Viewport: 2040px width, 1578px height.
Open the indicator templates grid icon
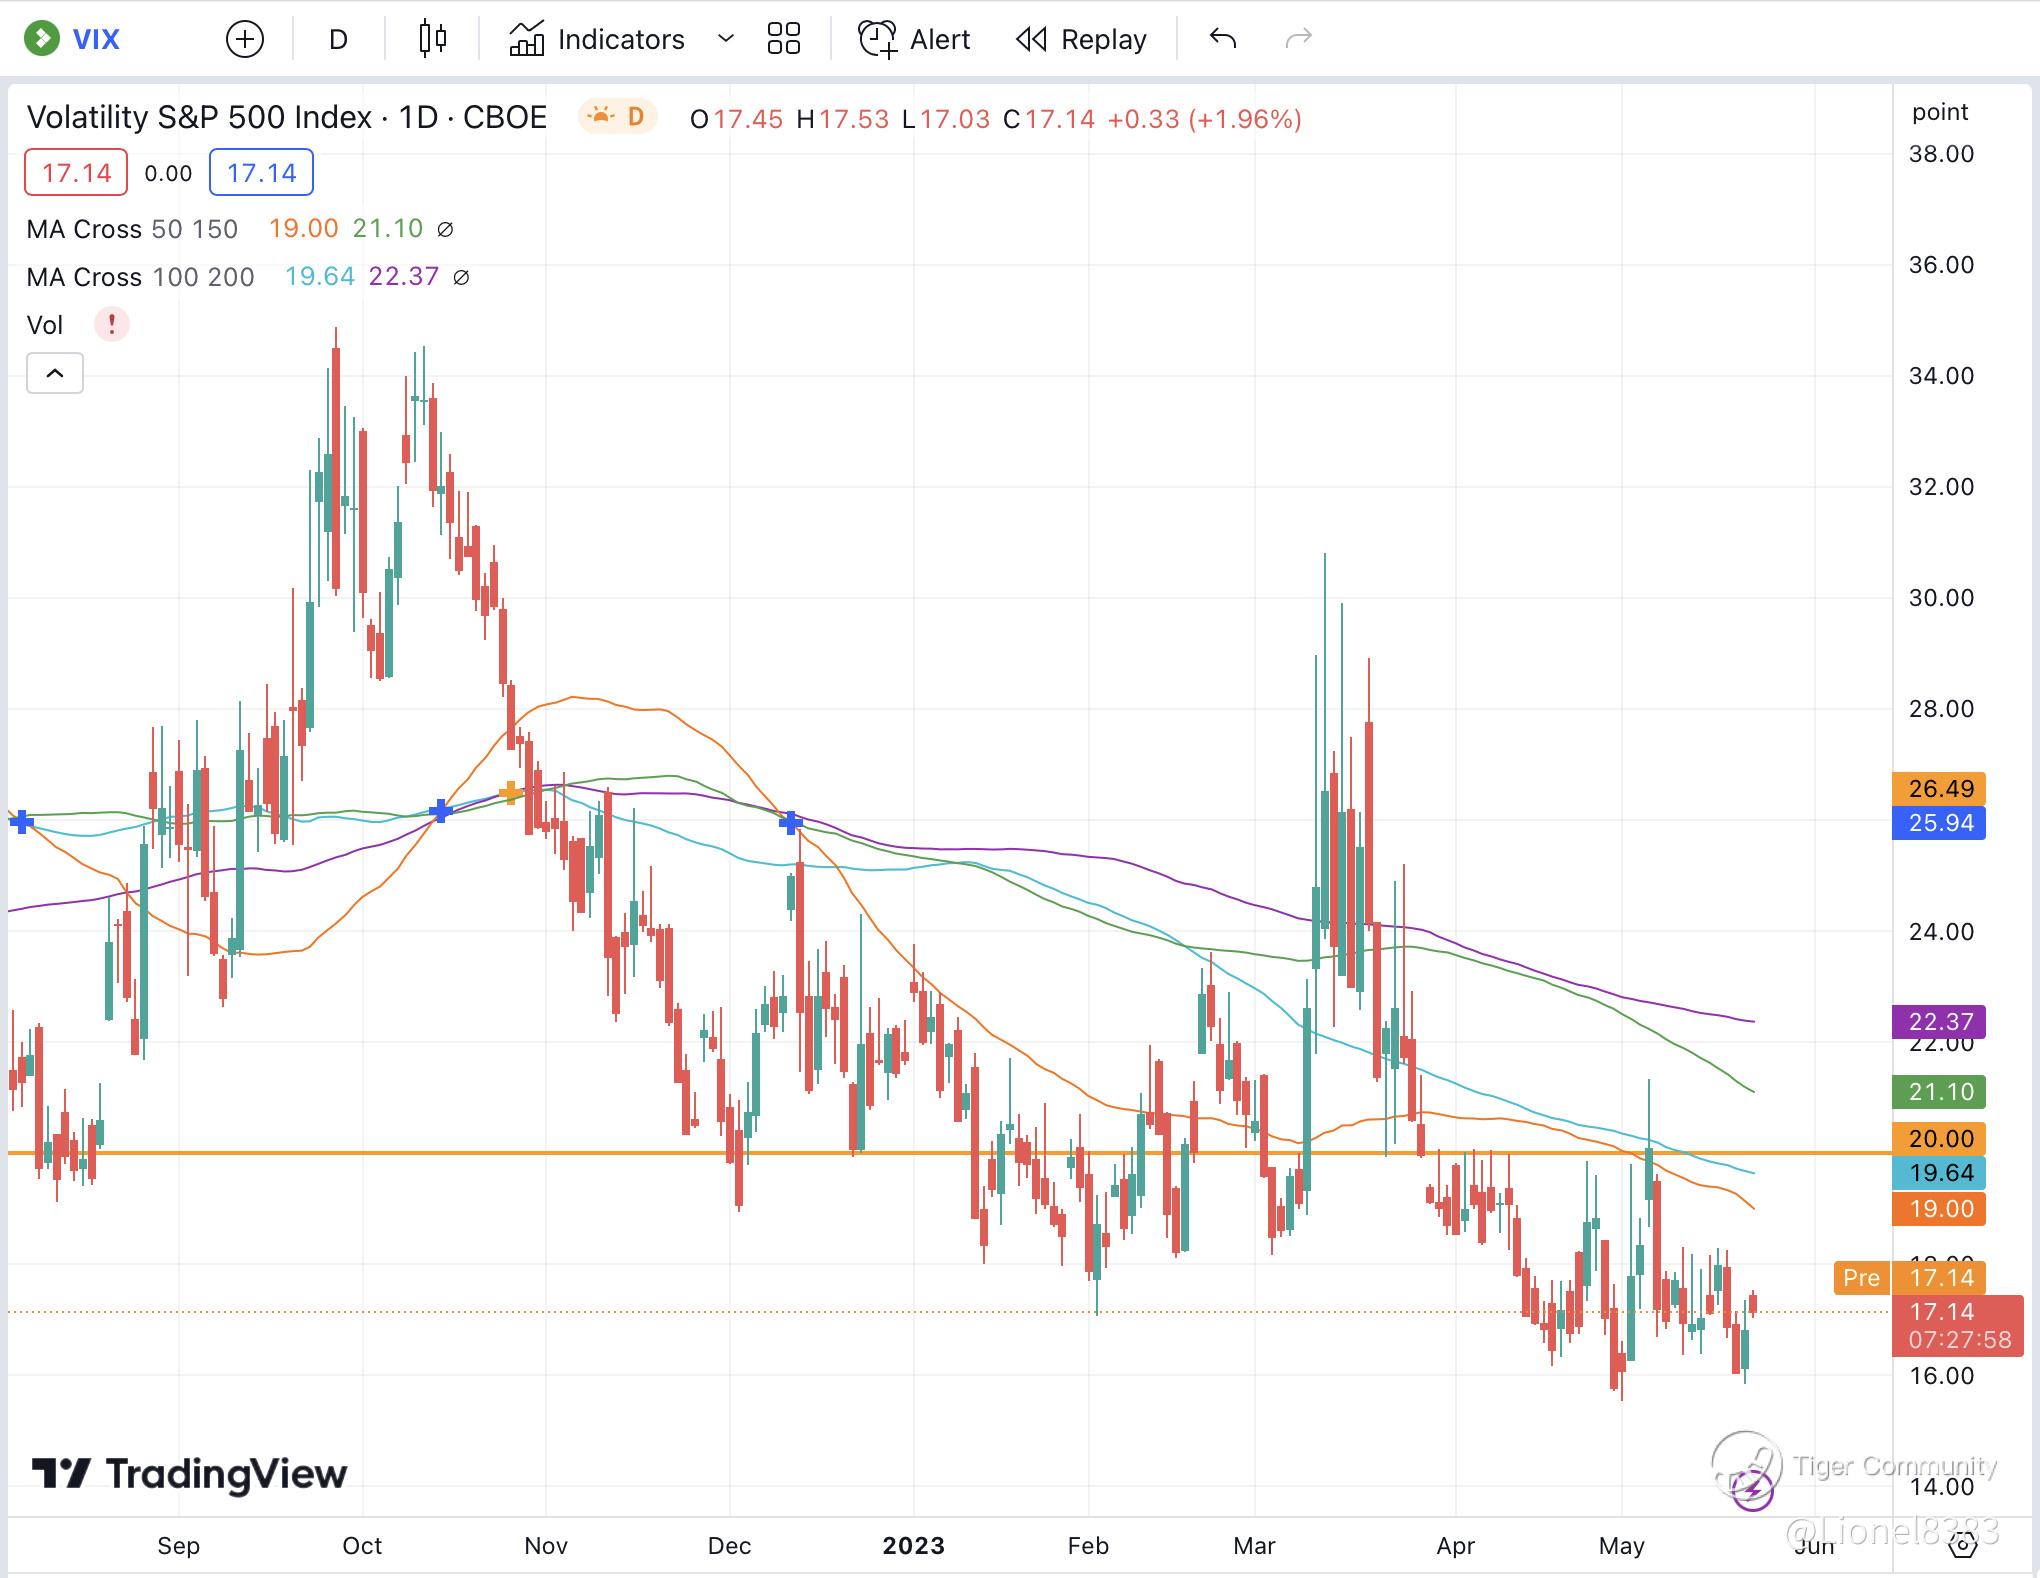[x=783, y=40]
